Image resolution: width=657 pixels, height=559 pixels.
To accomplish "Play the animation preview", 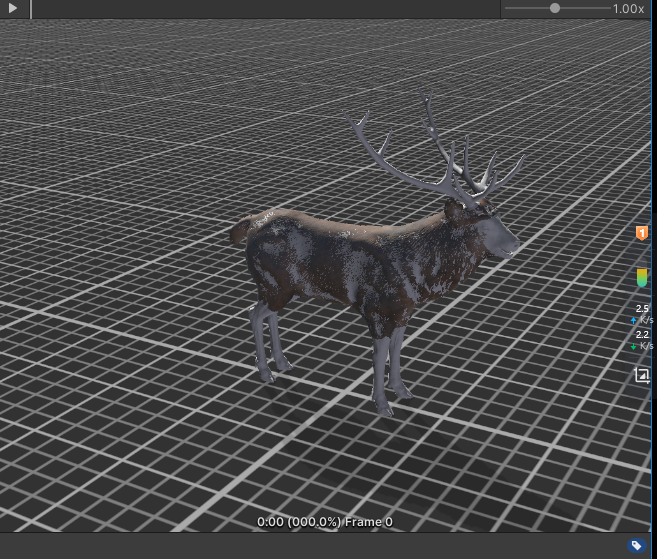I will 13,8.
